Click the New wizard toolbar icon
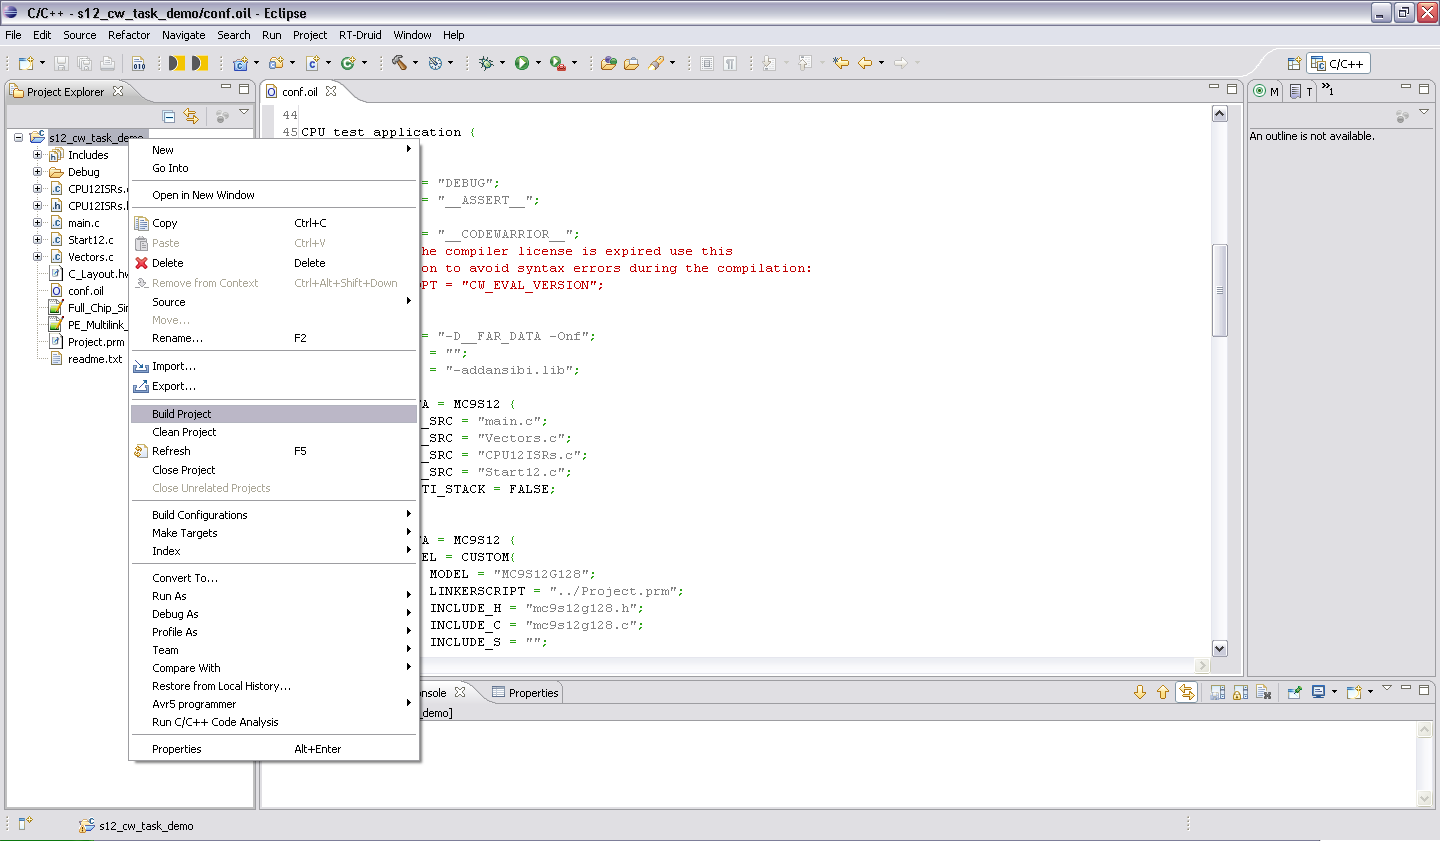Viewport: 1440px width, 841px height. [26, 63]
